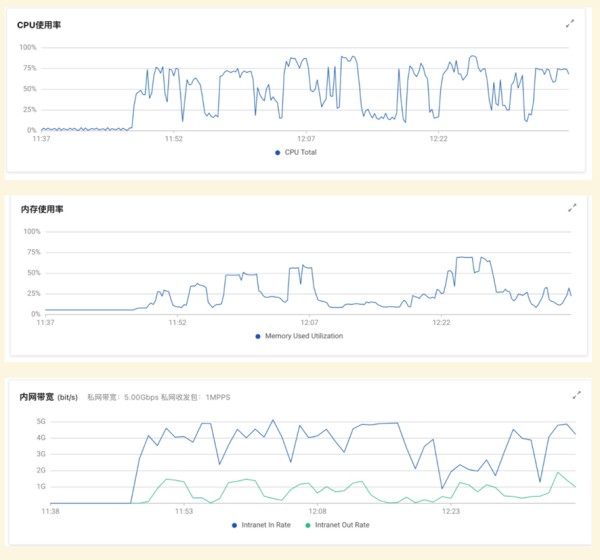Expand the memory usage chart fullscreen
The image size is (600, 560).
572,208
